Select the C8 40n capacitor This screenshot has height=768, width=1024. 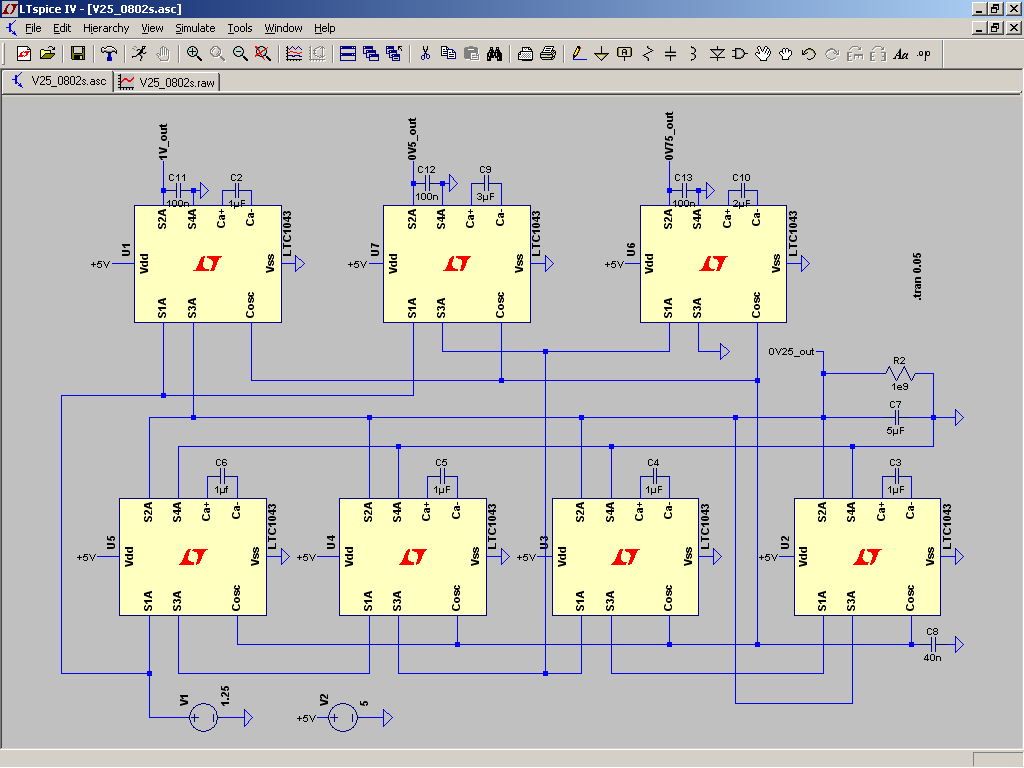933,645
